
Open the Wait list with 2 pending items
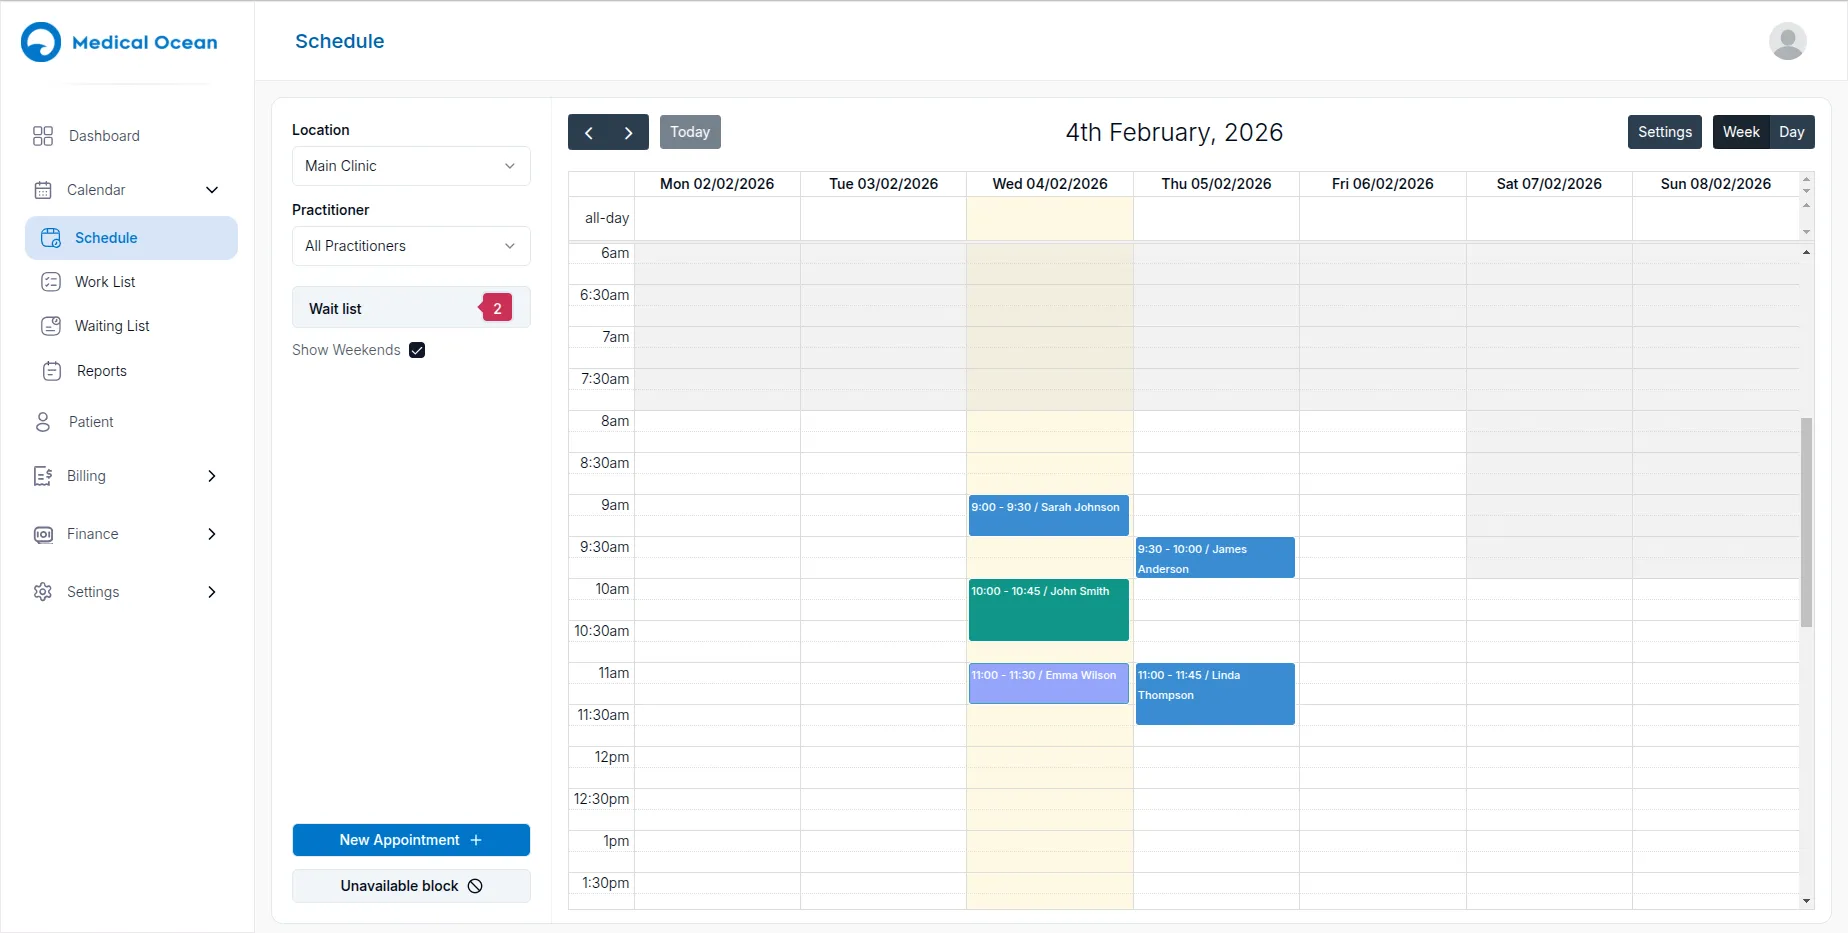click(x=410, y=307)
